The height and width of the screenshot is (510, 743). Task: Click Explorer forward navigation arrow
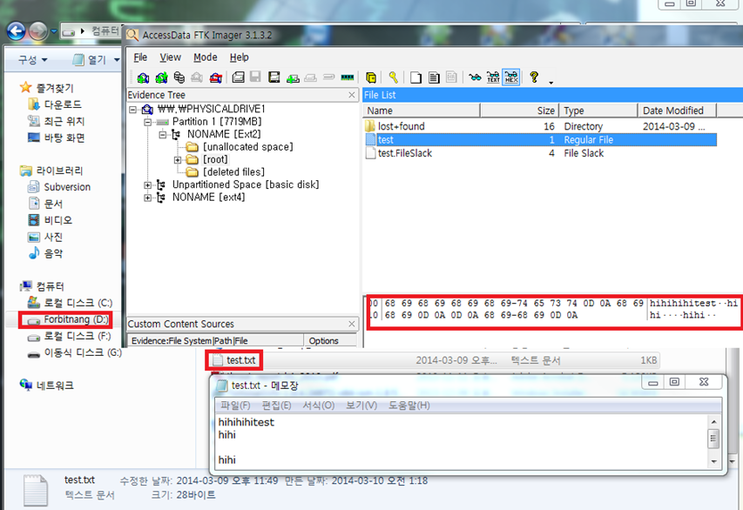point(39,31)
